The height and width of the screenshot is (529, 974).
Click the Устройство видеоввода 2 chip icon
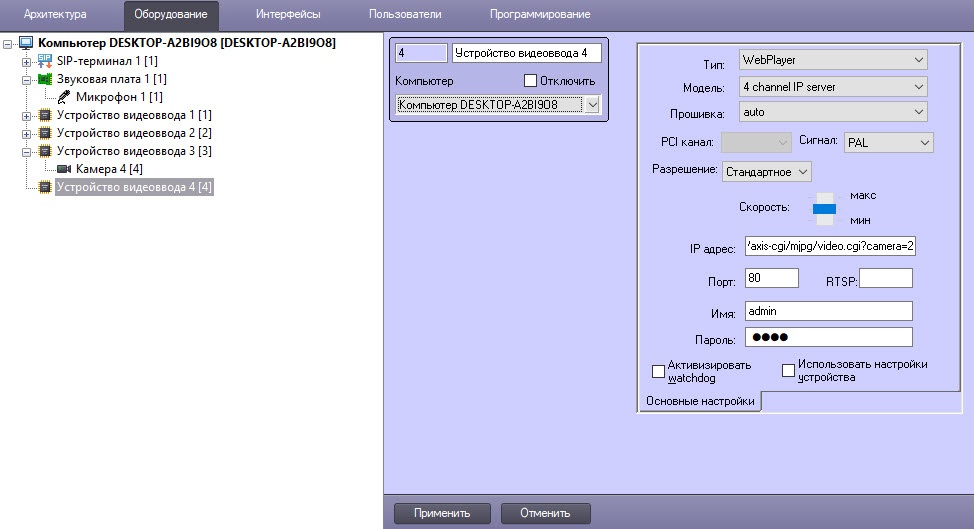point(44,133)
